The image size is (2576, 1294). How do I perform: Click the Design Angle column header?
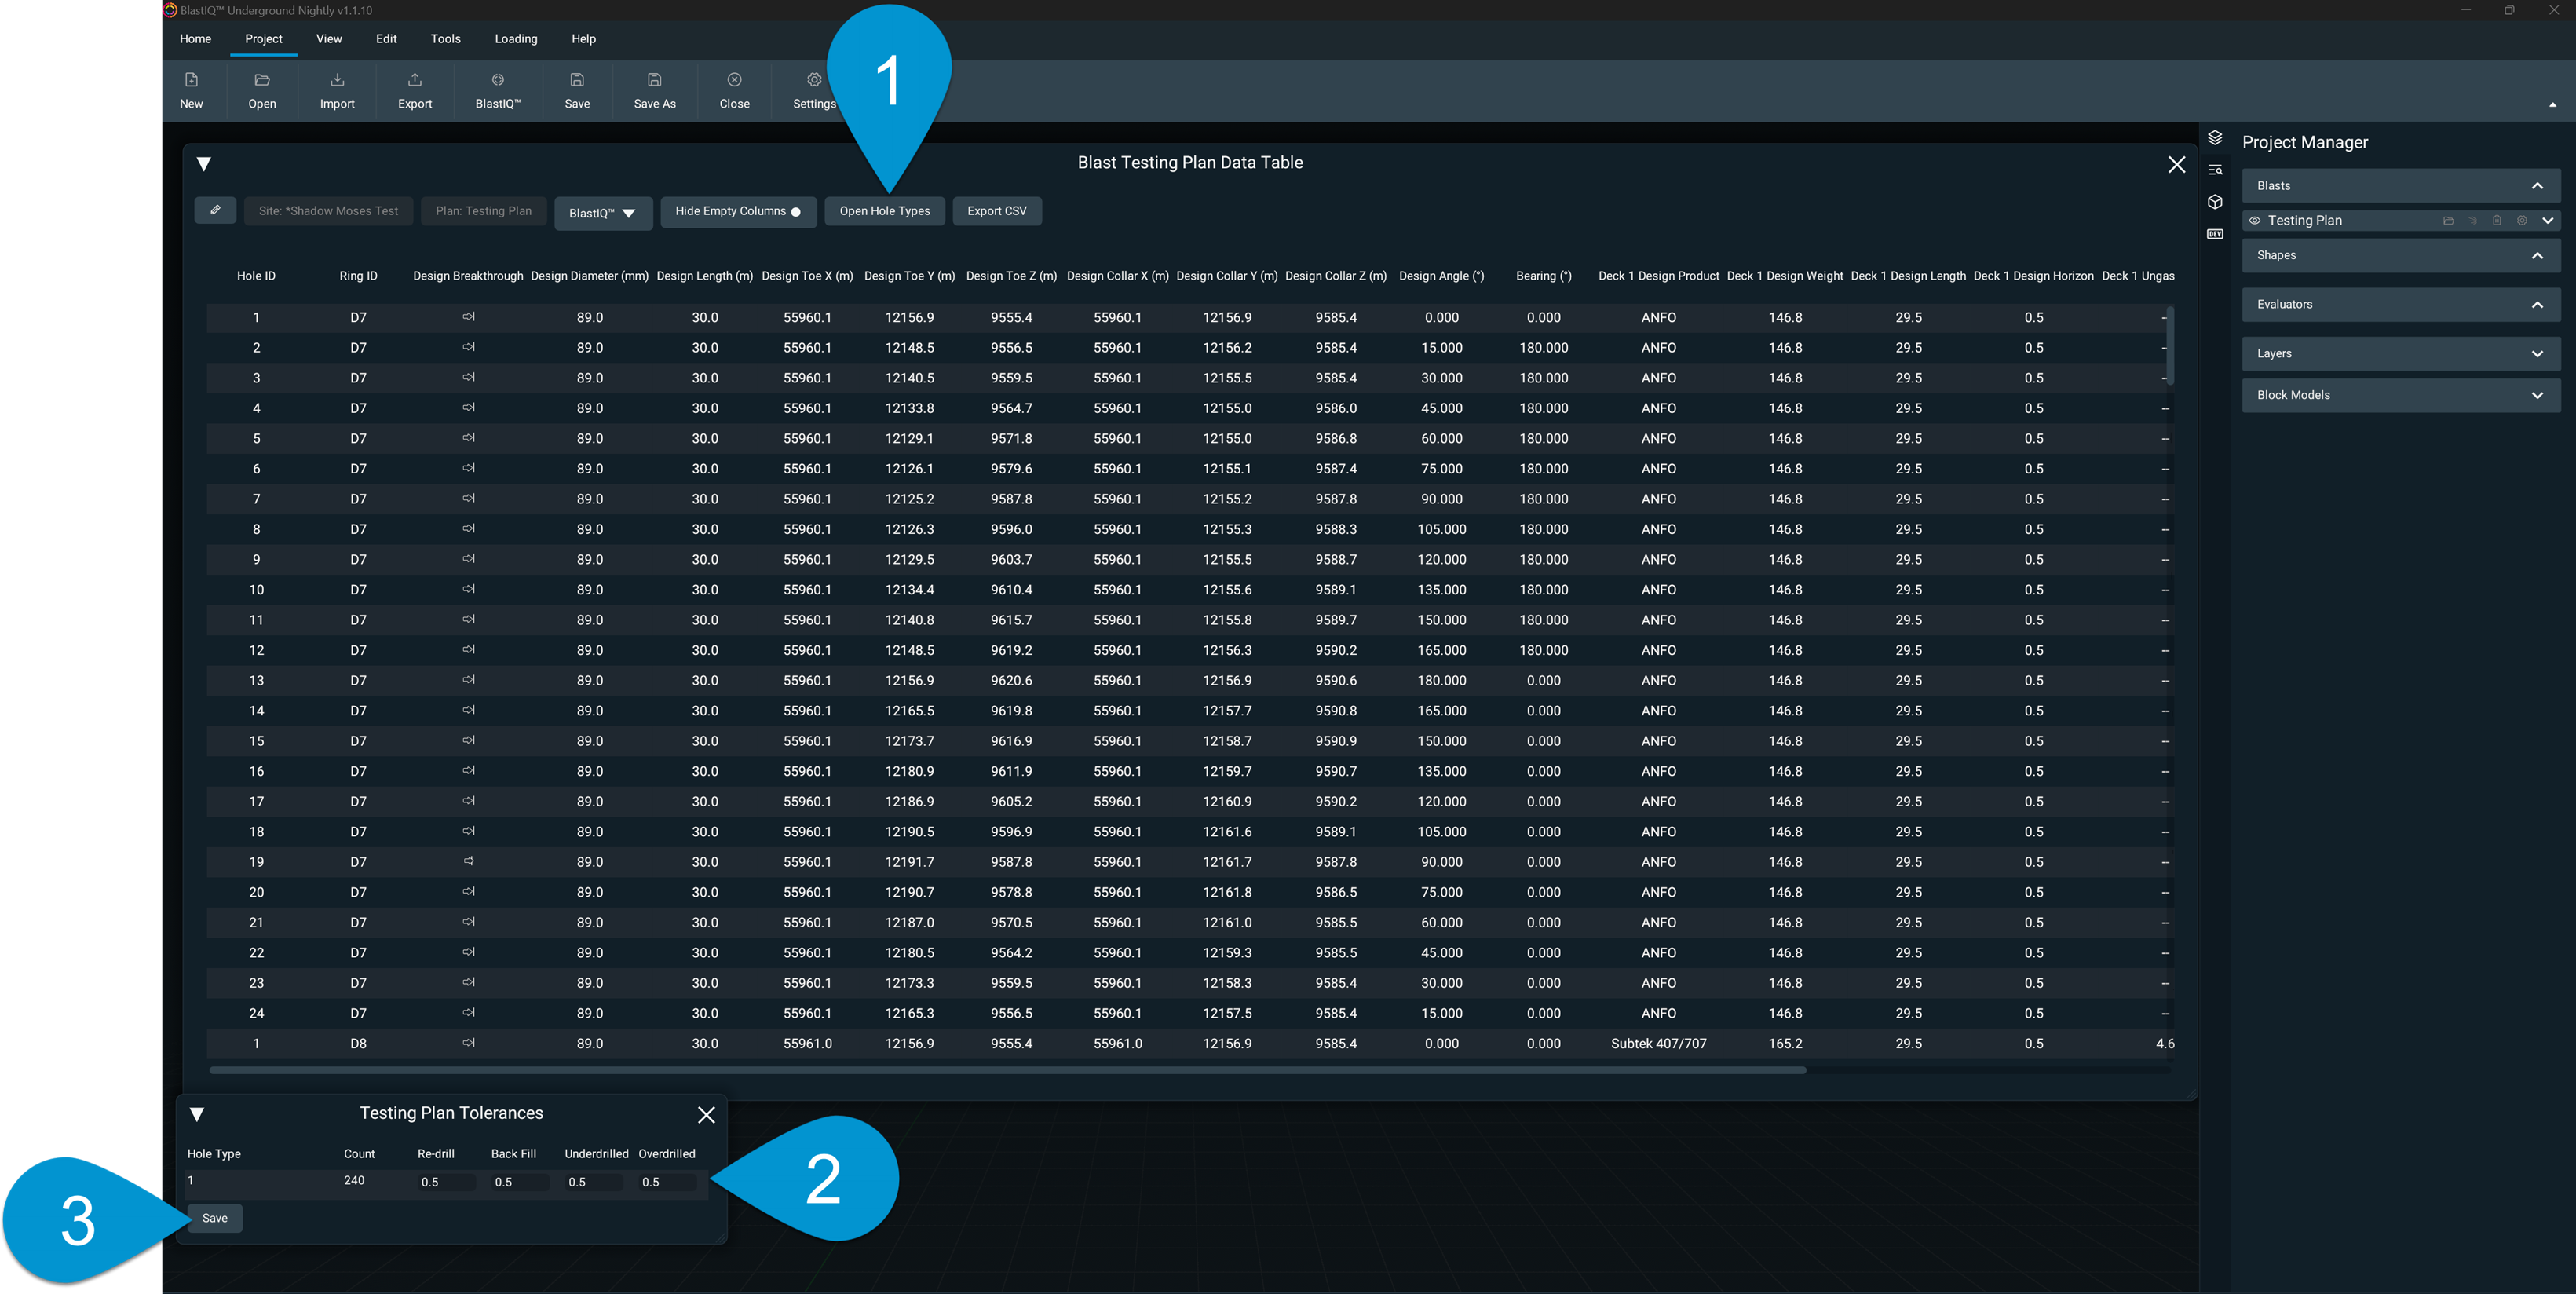pos(1441,276)
